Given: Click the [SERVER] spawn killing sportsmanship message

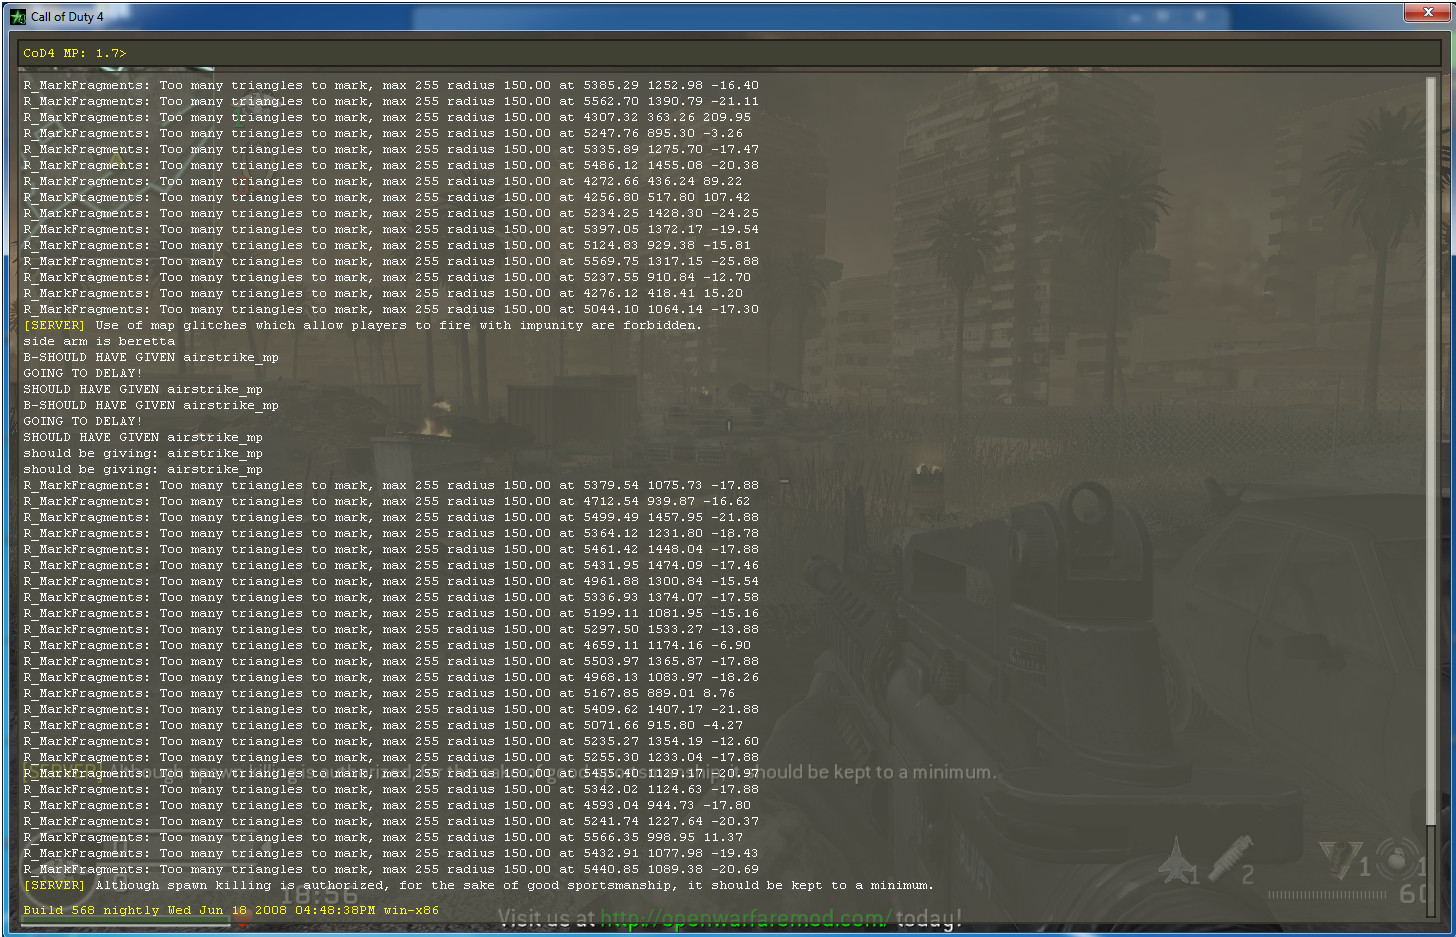Looking at the screenshot, I should click(x=478, y=885).
